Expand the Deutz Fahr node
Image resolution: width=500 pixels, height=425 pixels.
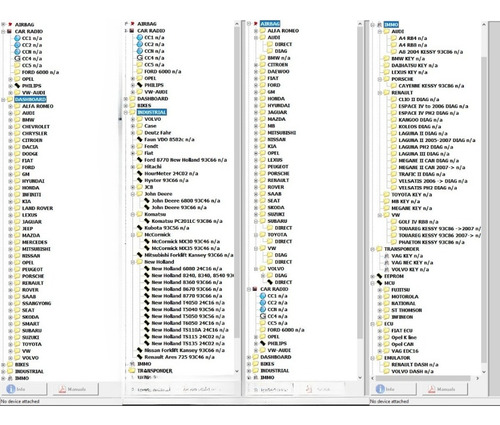(x=133, y=133)
